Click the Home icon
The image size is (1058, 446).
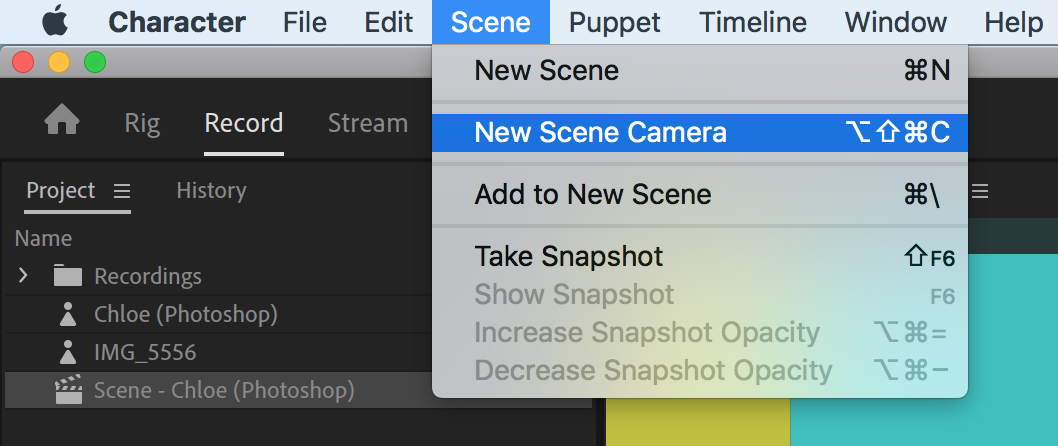pos(62,122)
